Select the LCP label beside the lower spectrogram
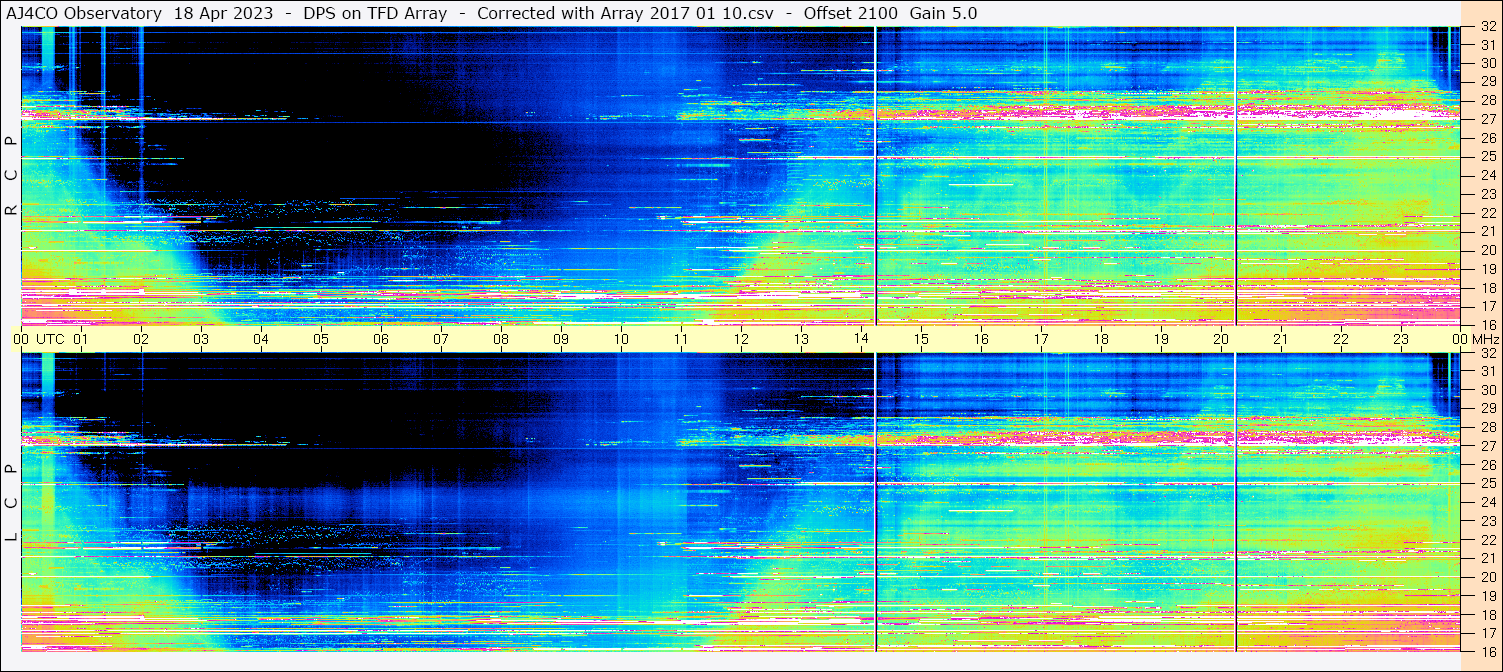 pyautogui.click(x=11, y=503)
